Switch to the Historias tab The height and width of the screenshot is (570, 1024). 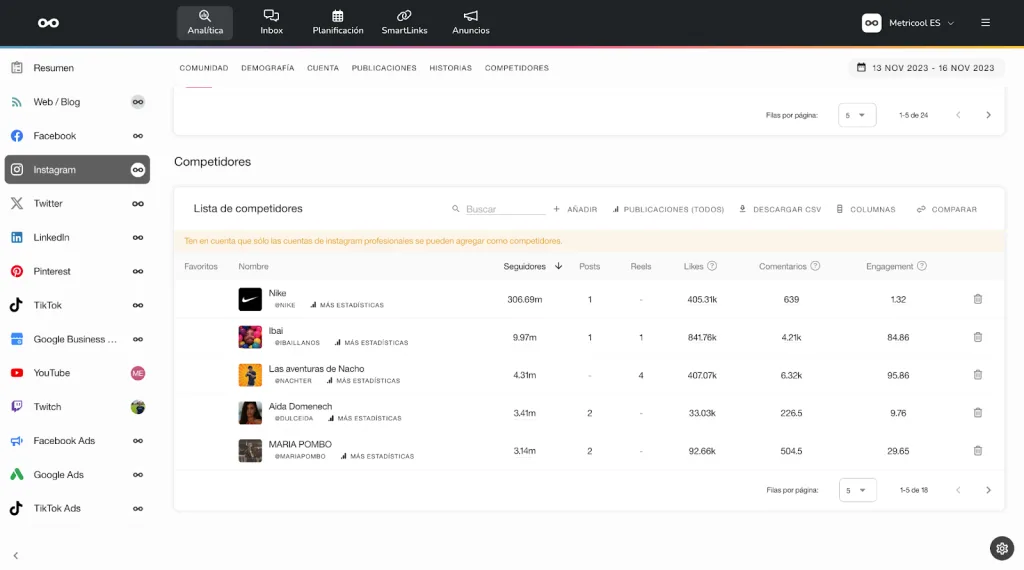click(x=451, y=68)
